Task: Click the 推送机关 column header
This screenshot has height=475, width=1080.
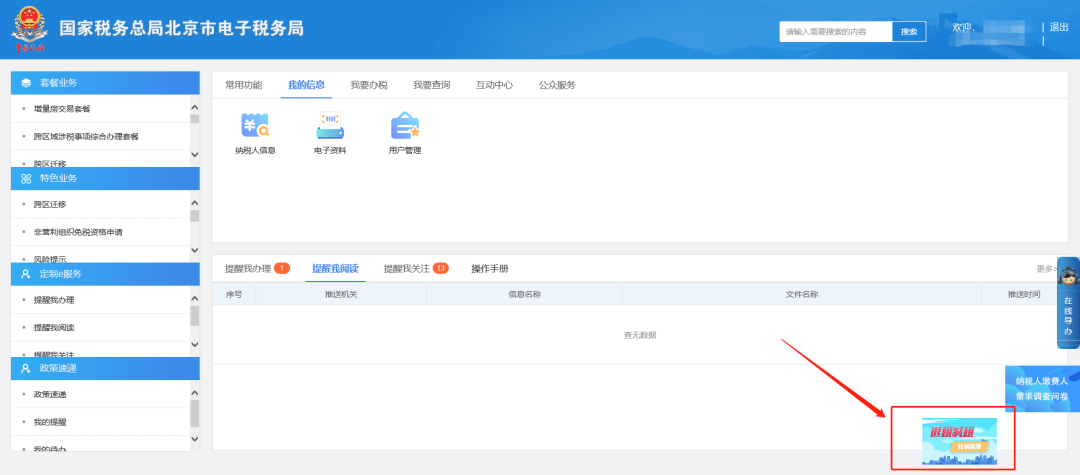Action: (341, 294)
